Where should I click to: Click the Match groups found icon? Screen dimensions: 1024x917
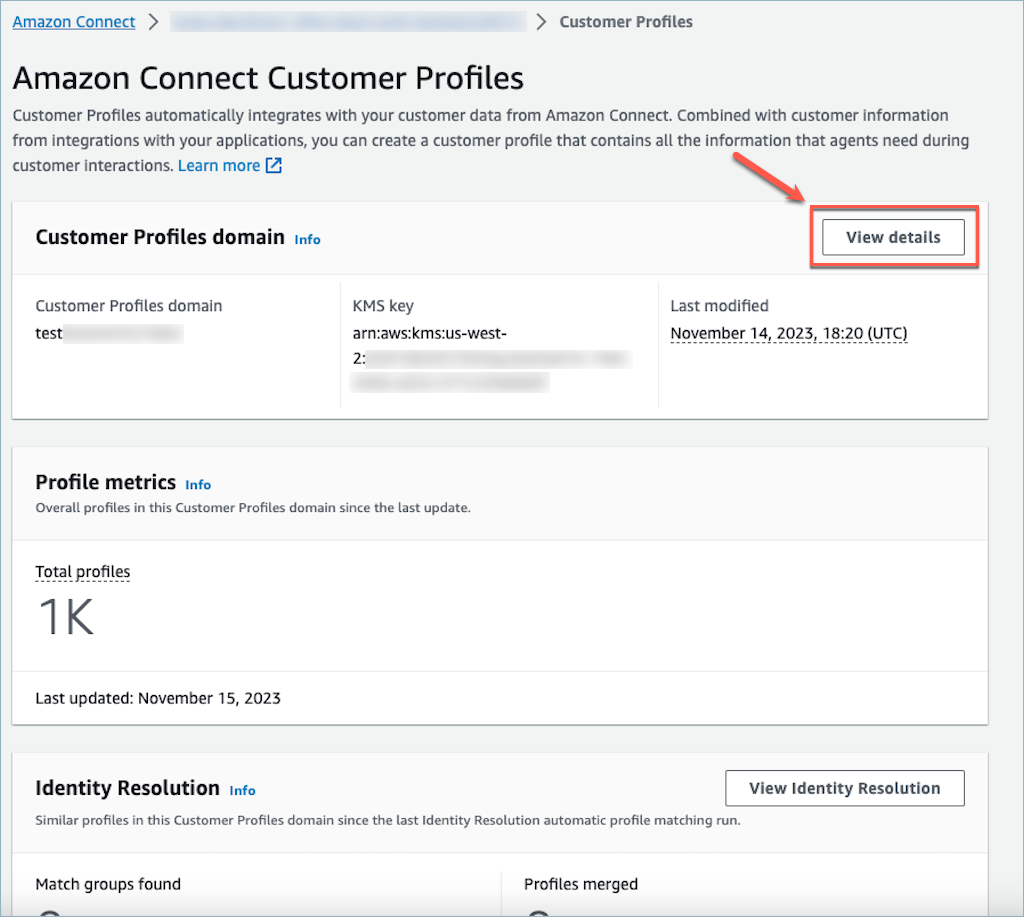(x=48, y=912)
